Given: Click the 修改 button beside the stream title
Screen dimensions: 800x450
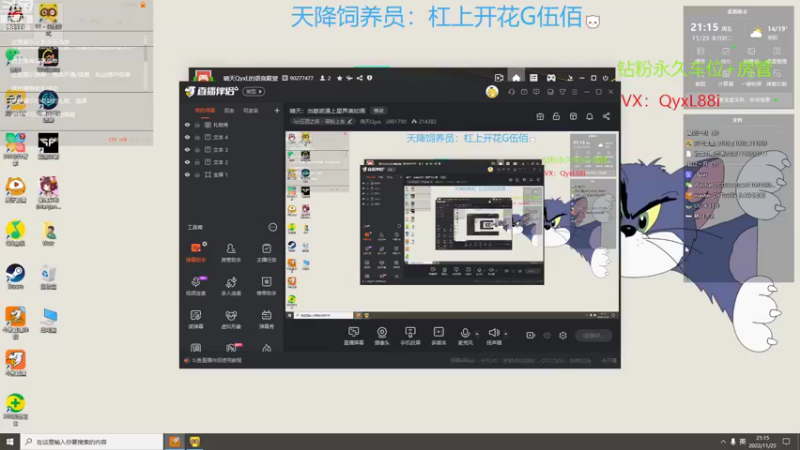Looking at the screenshot, I should (x=379, y=110).
